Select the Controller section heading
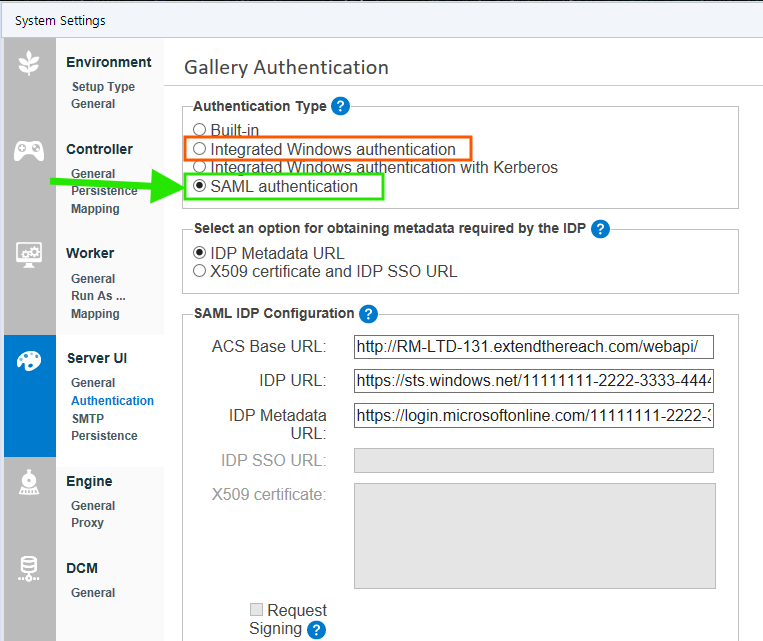Image resolution: width=763 pixels, height=641 pixels. tap(99, 149)
